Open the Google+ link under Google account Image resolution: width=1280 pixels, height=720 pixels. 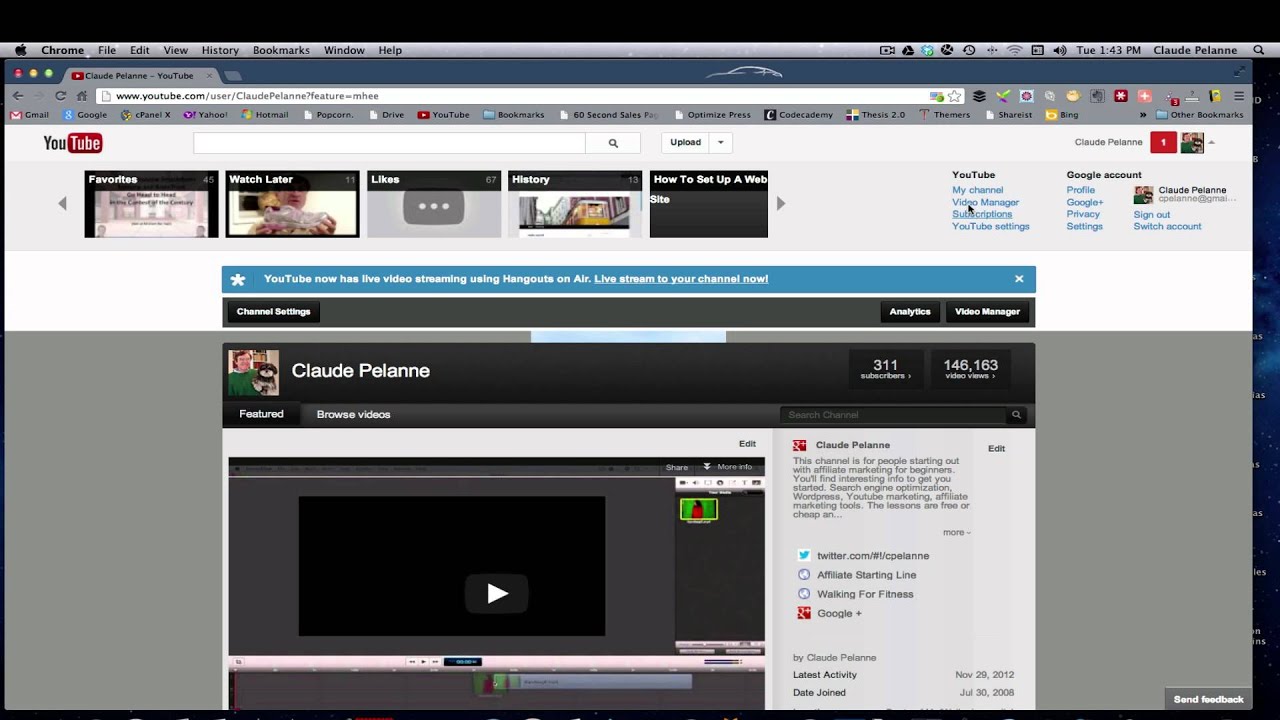[1084, 202]
